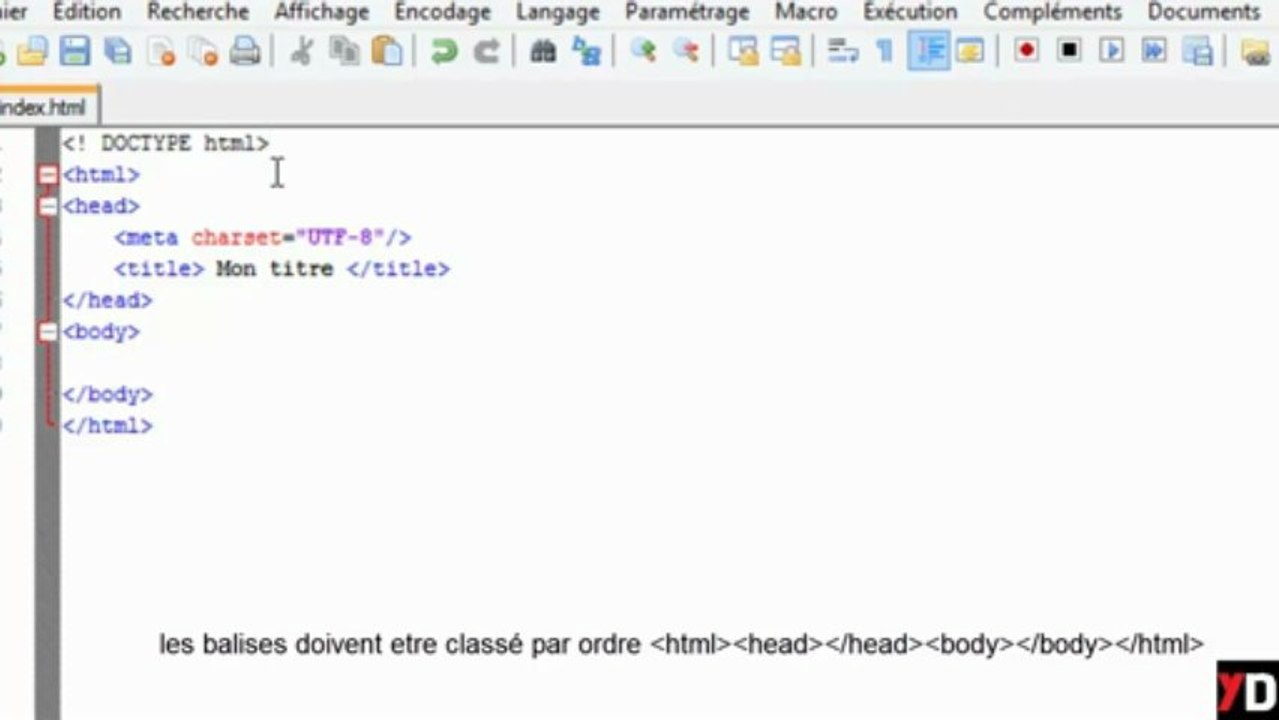This screenshot has height=720, width=1279.
Task: Stop macro recording with black square icon
Action: tap(1069, 50)
